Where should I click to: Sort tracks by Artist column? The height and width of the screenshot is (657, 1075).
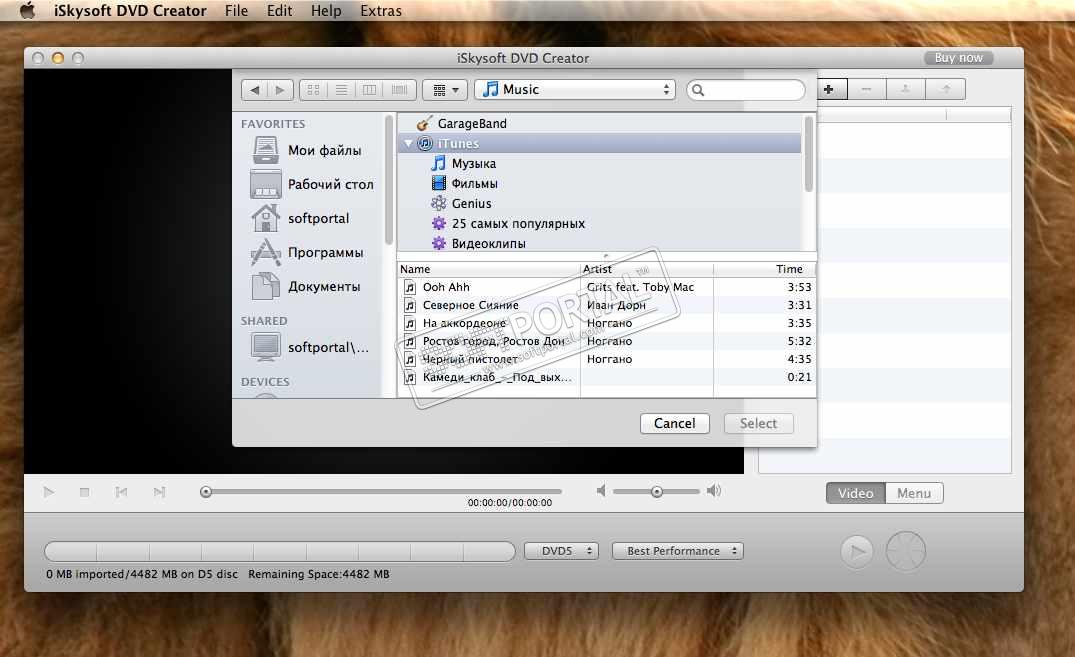tap(647, 269)
